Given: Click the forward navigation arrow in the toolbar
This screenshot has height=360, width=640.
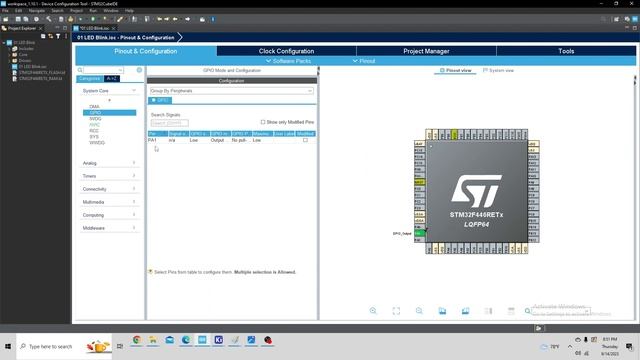Looking at the screenshot, I should (x=187, y=19).
